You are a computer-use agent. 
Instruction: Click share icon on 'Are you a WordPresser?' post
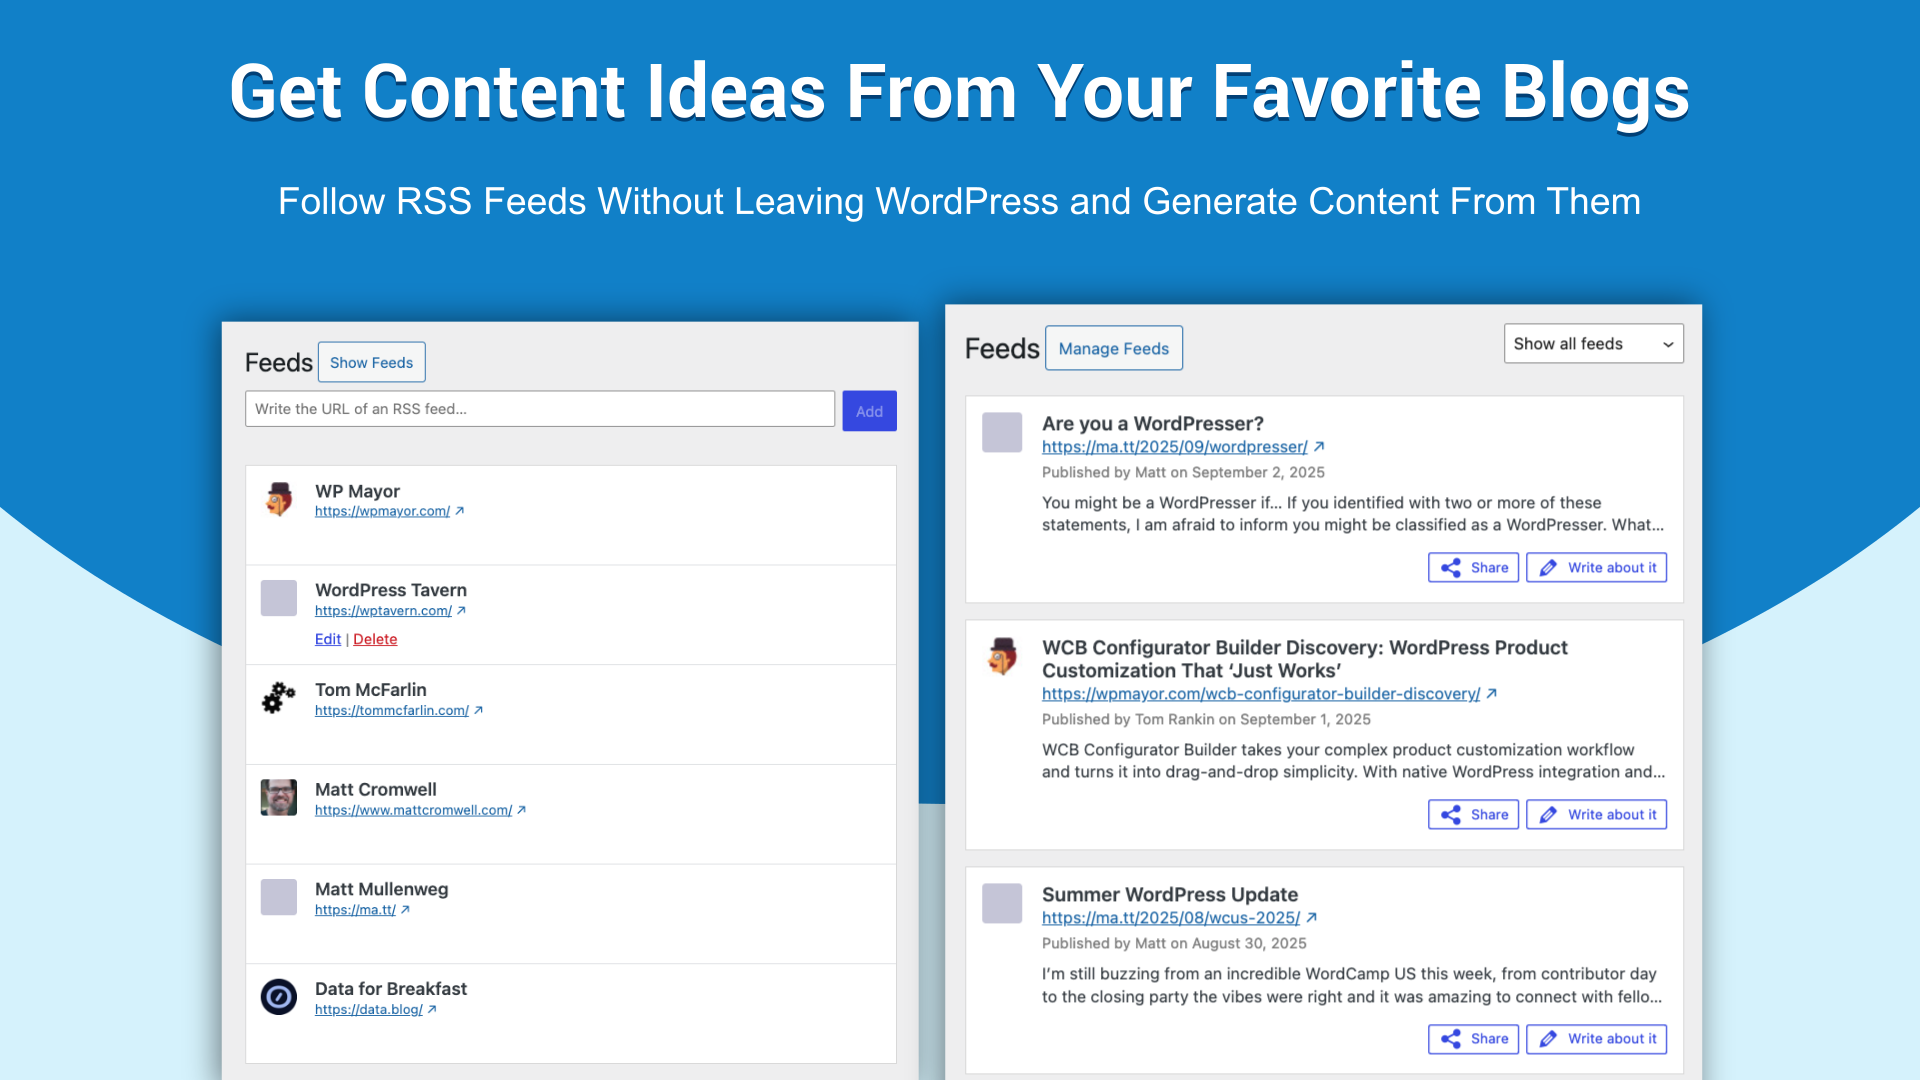pos(1451,568)
